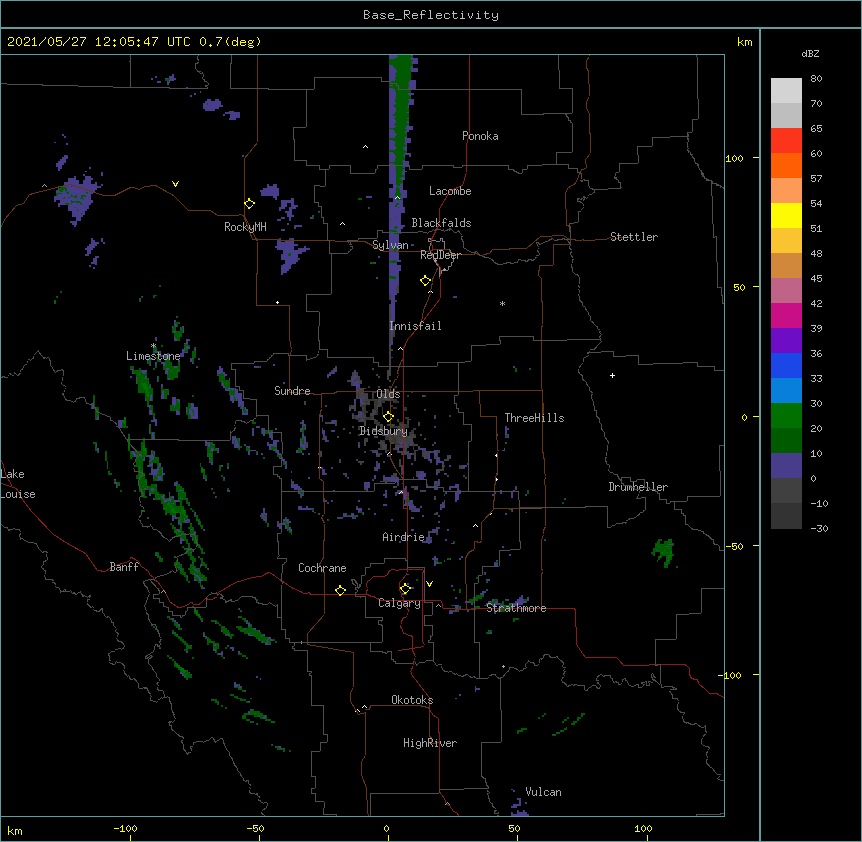Click the yellow 54 dBZ color swatch
This screenshot has height=842, width=862.
(786, 215)
